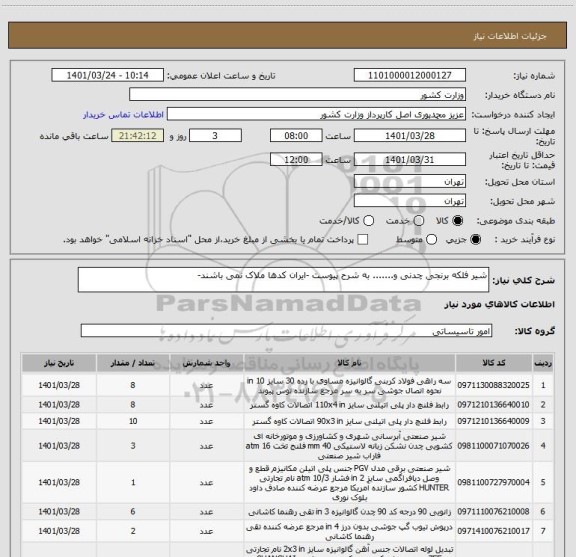The width and height of the screenshot is (576, 557).
Task: Select the کالا radio button
Action: coord(458,220)
